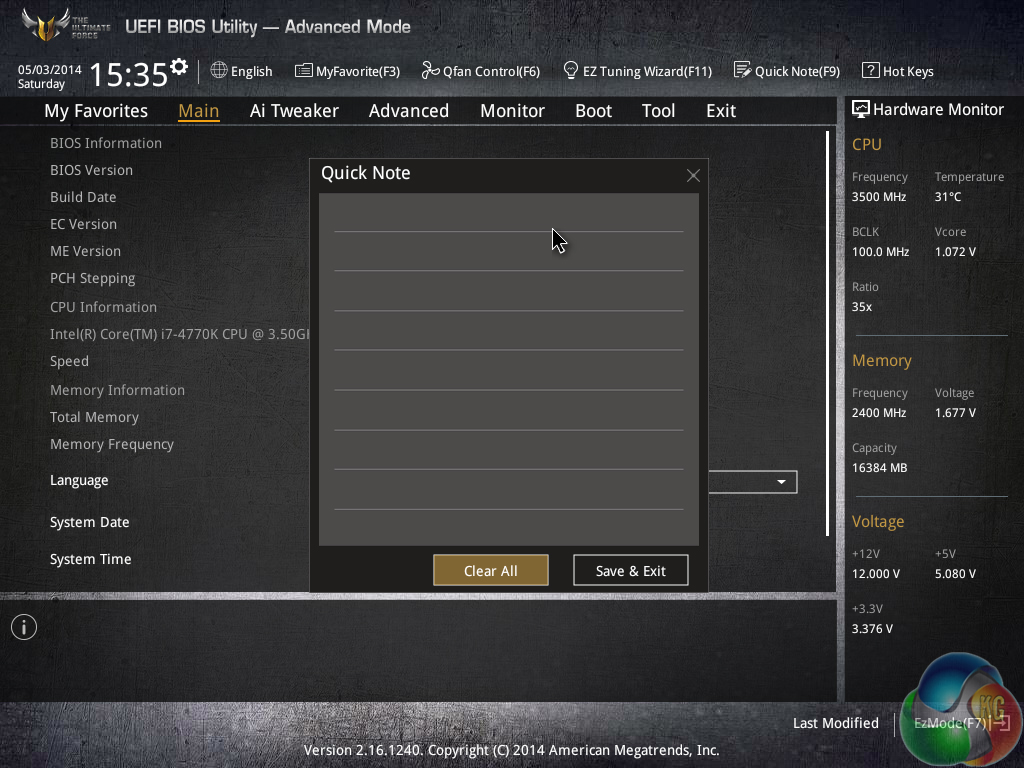Viewport: 1024px width, 768px height.
Task: Click the 31°C temperature value
Action: point(948,197)
